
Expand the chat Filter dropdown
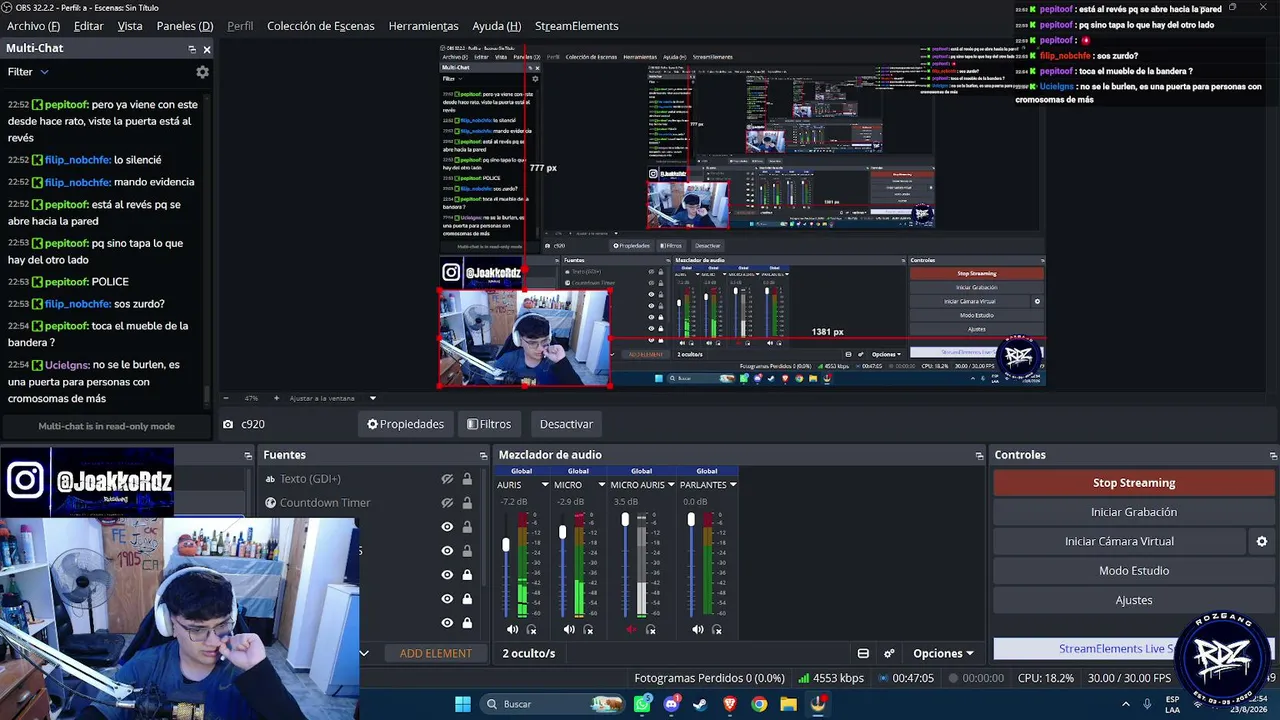28,72
